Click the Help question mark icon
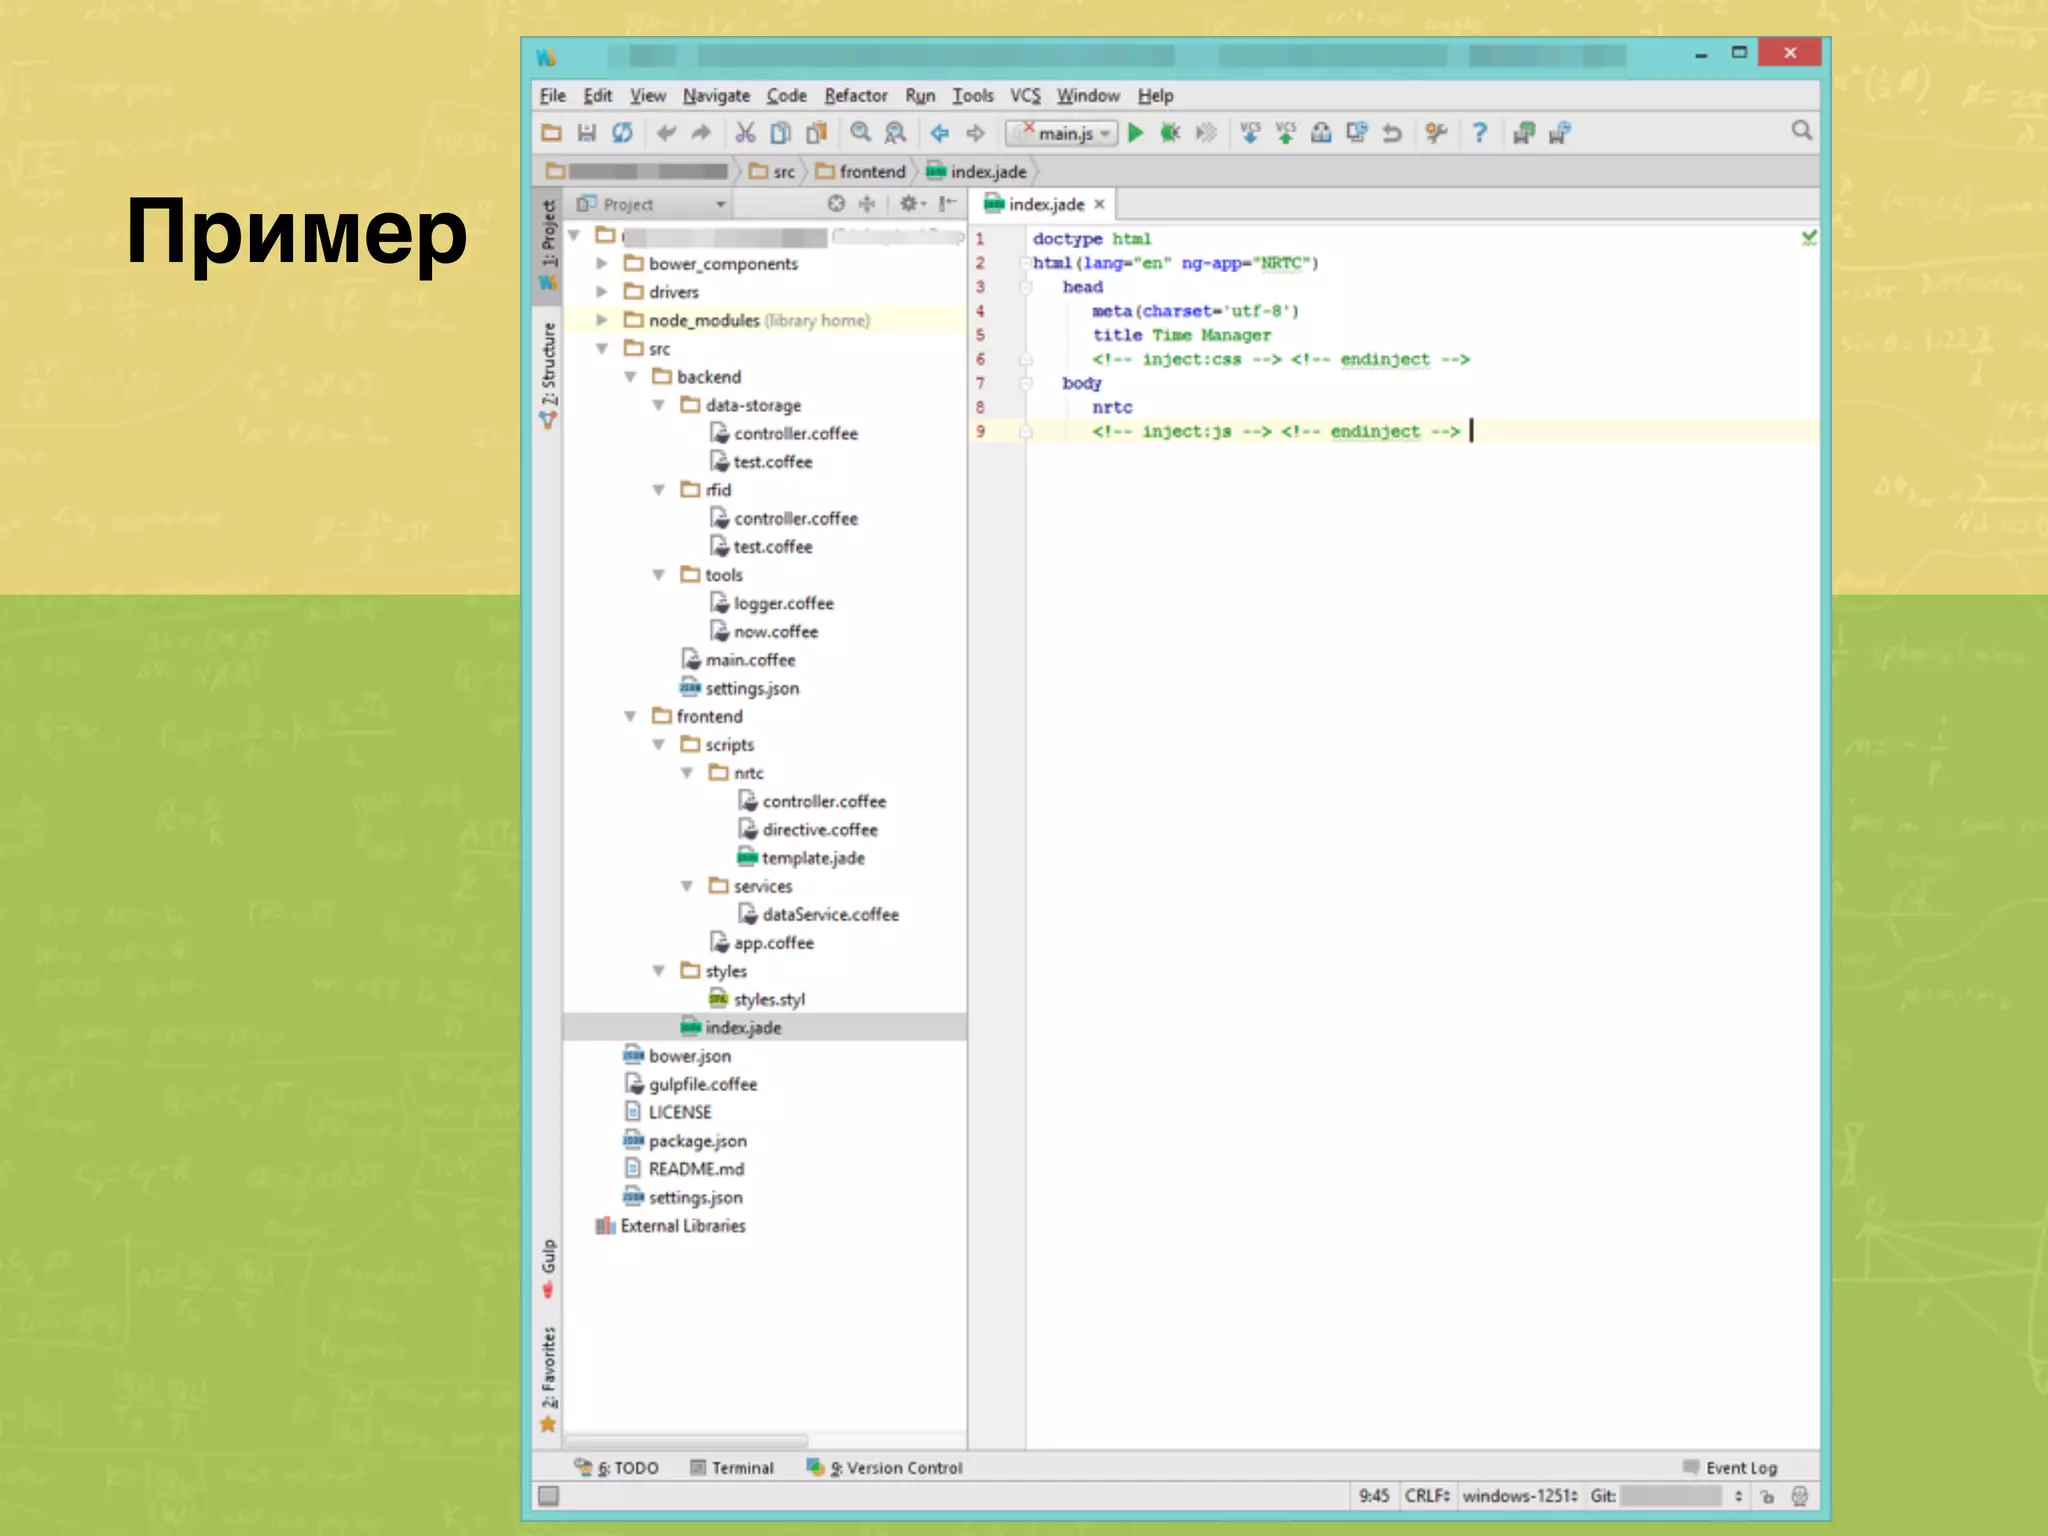This screenshot has width=2048, height=1536. [1480, 132]
